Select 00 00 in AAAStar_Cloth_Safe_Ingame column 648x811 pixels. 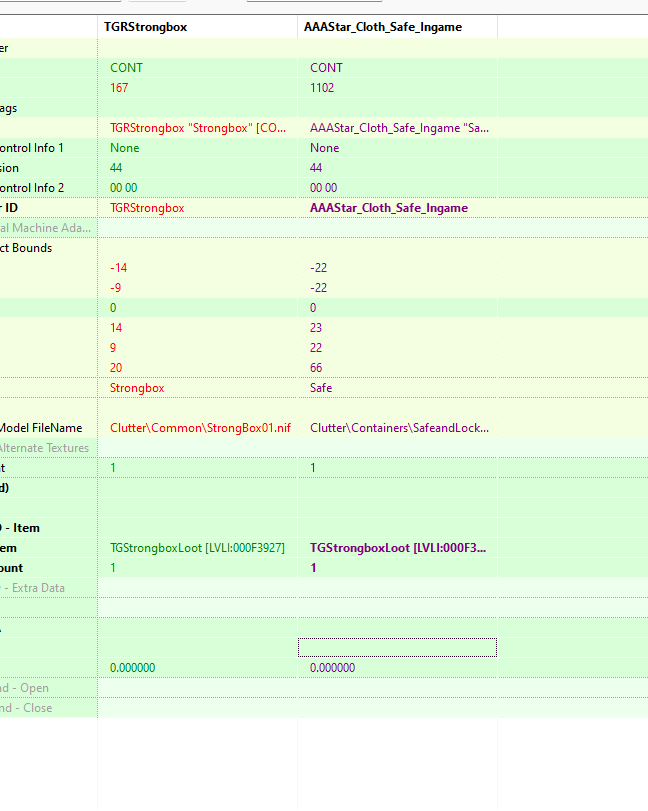click(324, 188)
